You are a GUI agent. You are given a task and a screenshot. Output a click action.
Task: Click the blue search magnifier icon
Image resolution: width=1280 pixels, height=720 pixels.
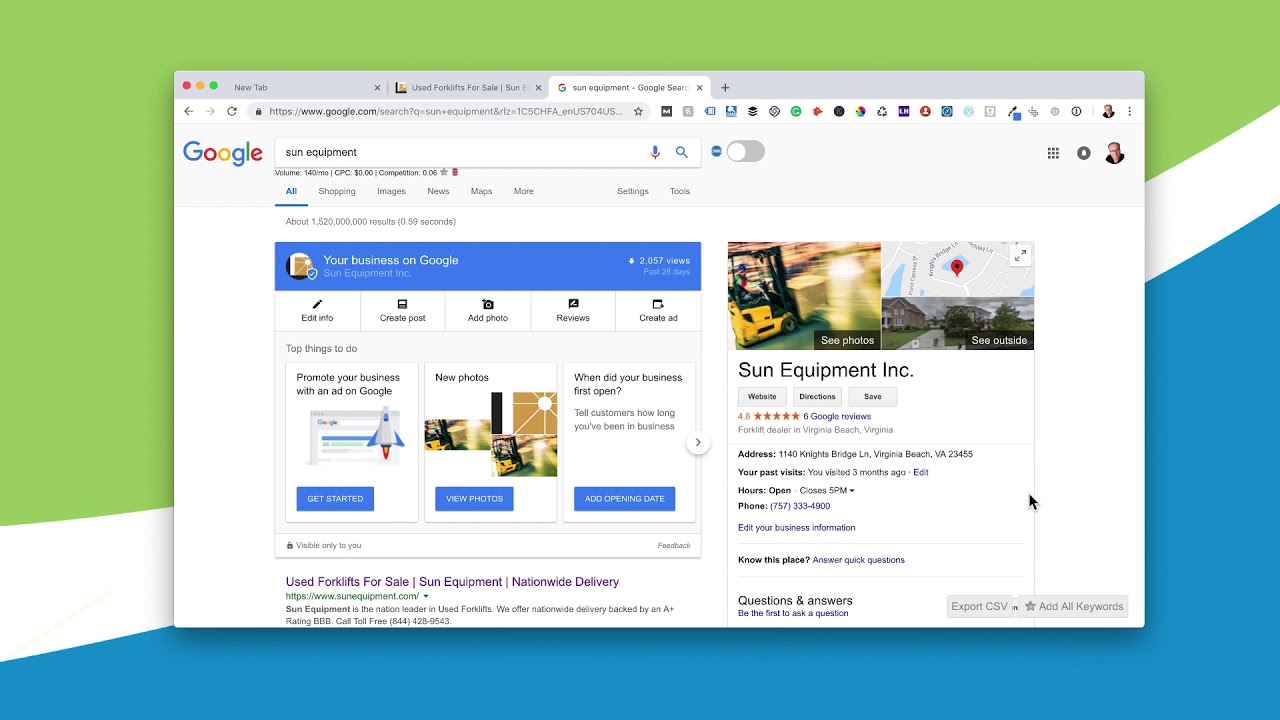(x=682, y=152)
